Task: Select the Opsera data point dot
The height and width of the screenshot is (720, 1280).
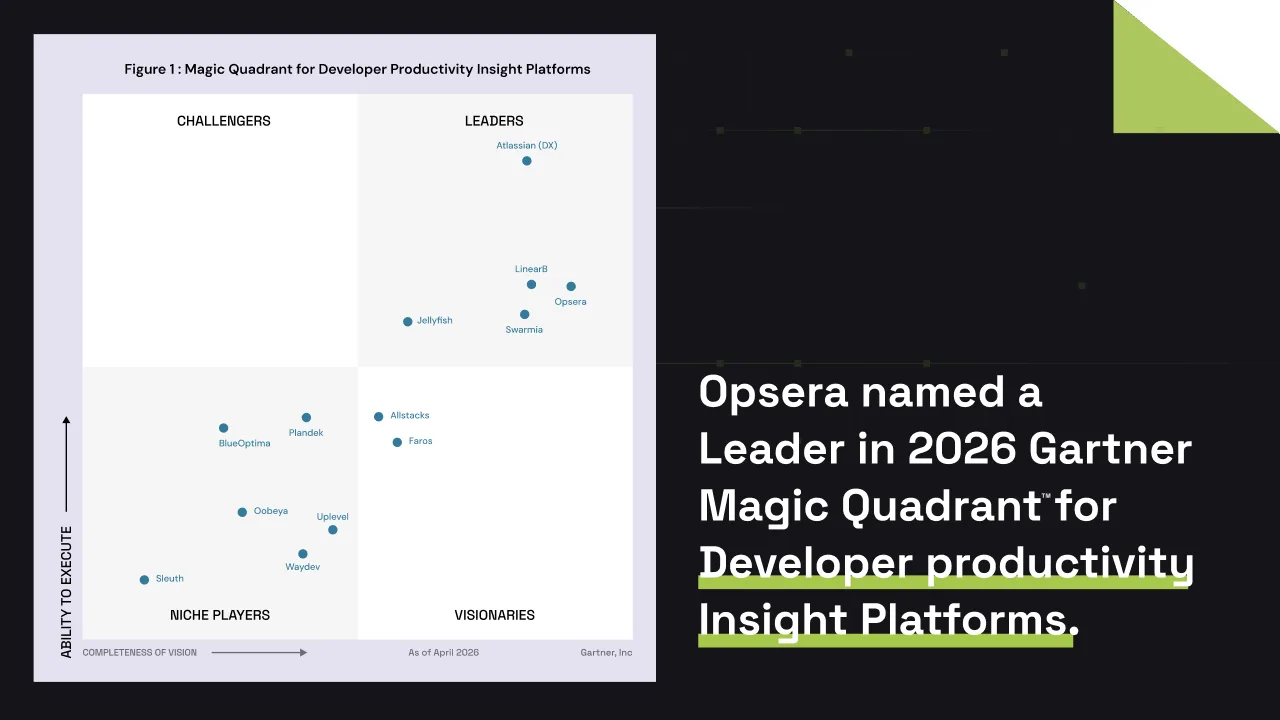Action: [571, 287]
